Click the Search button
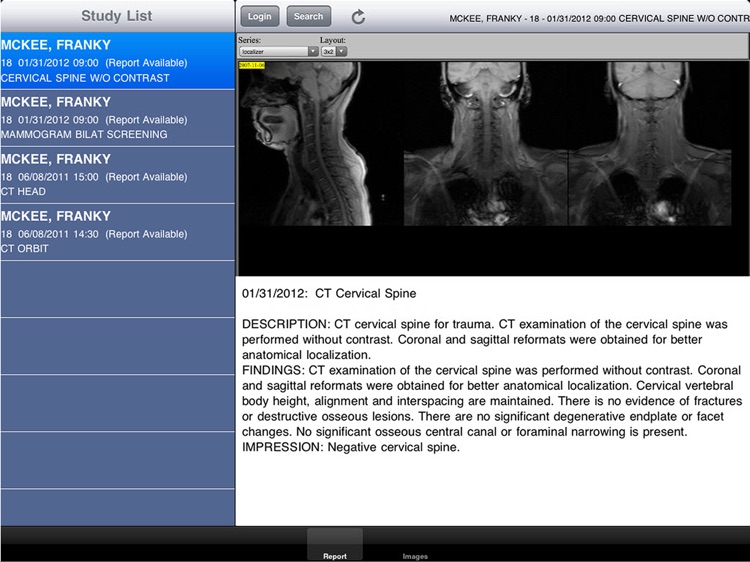The width and height of the screenshot is (750, 562). point(309,16)
